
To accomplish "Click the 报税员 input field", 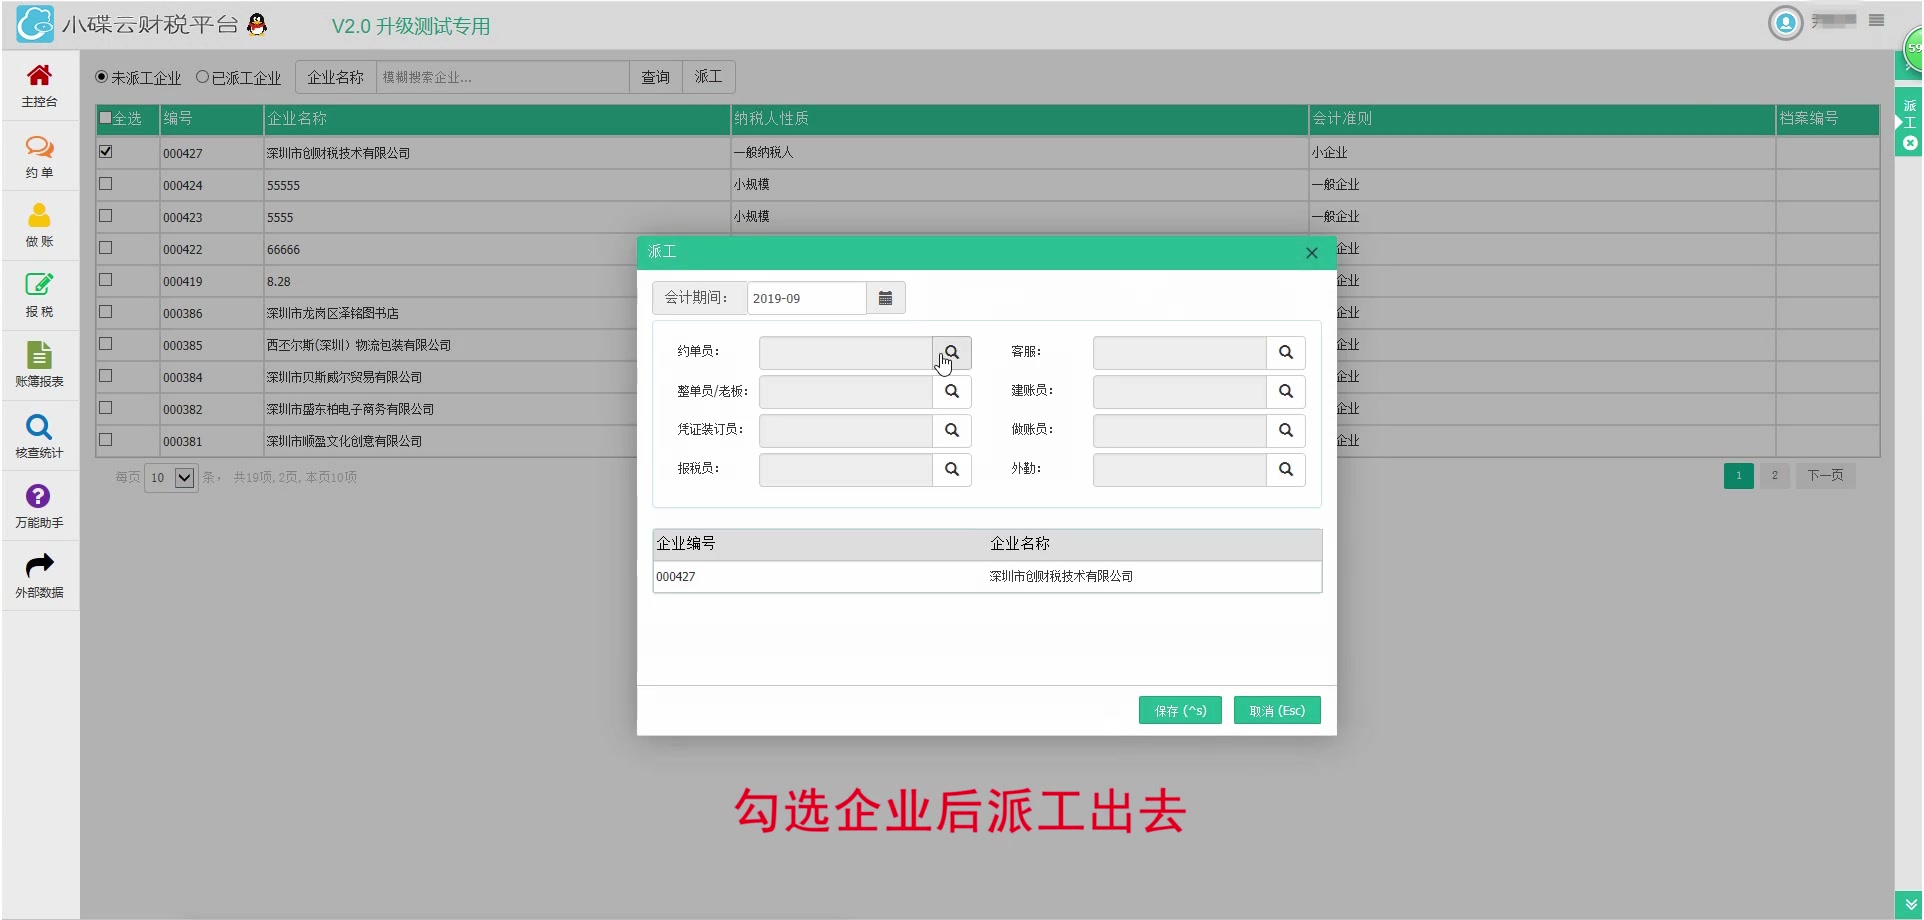I will 846,469.
